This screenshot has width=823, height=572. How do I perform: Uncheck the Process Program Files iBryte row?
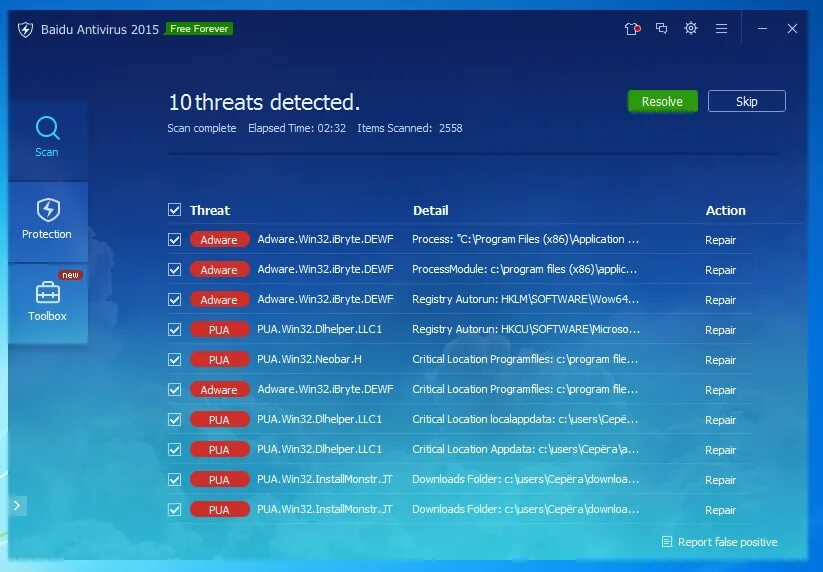tap(174, 240)
